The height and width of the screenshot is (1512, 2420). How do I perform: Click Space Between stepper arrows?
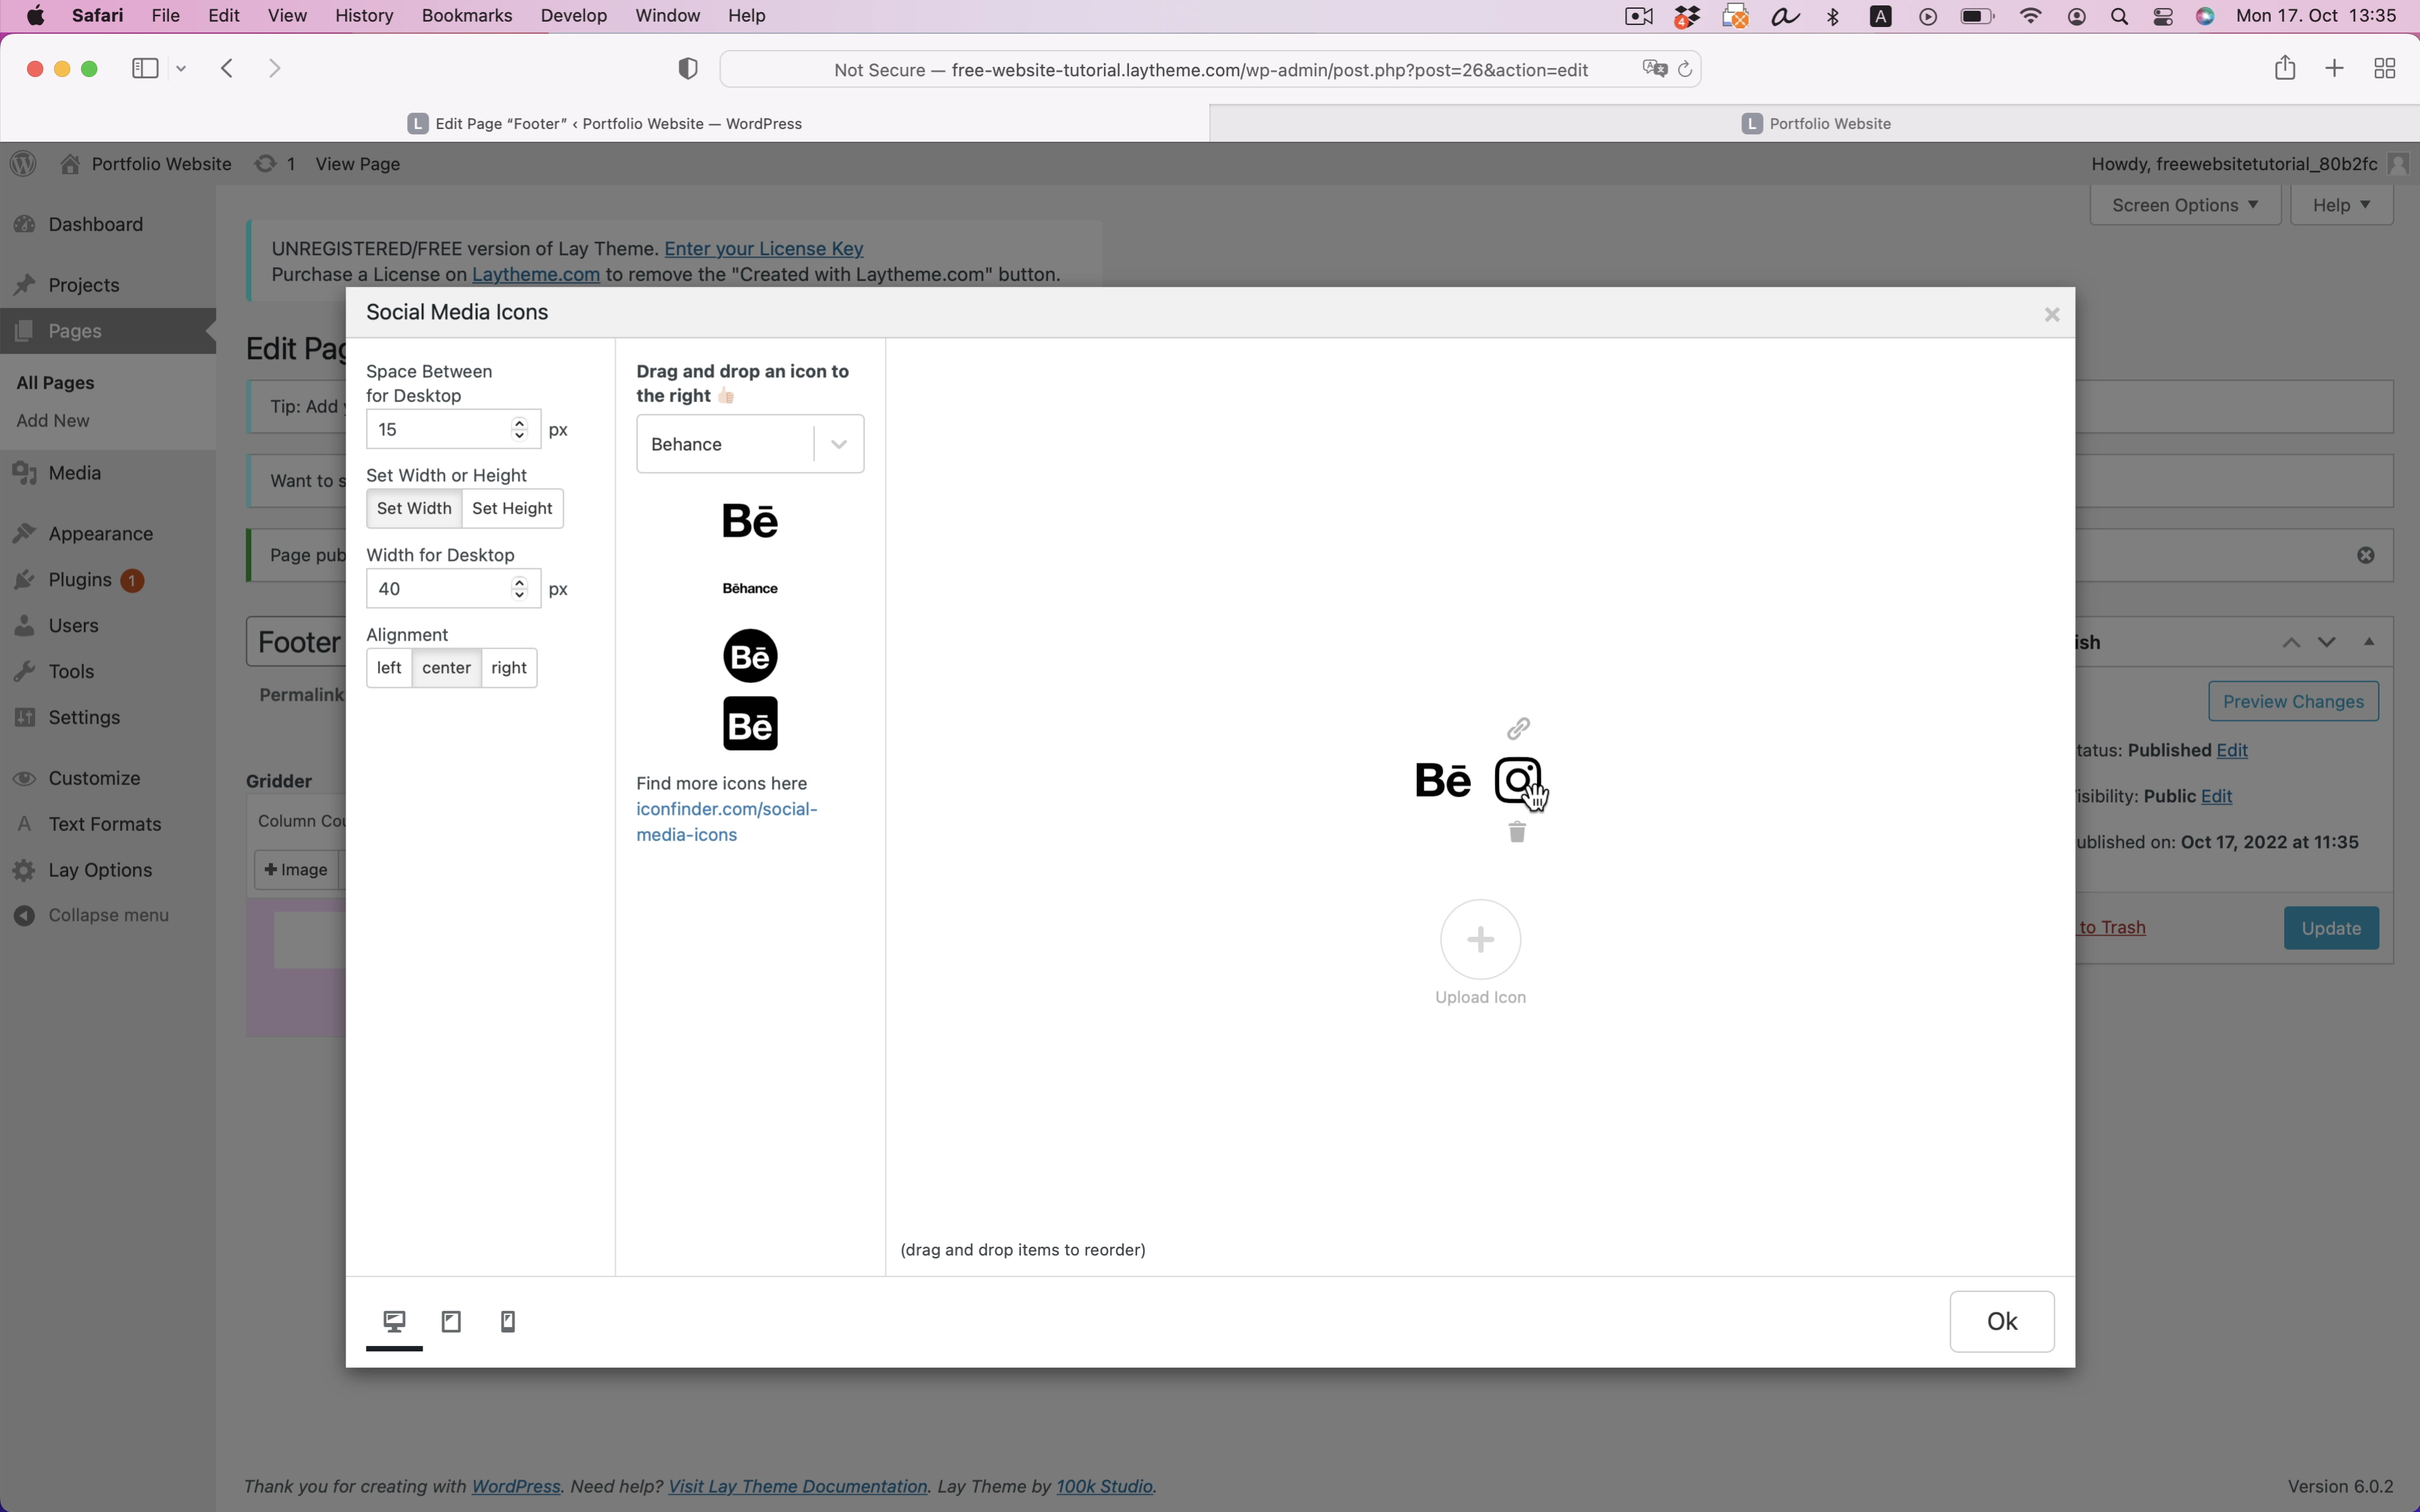click(519, 429)
